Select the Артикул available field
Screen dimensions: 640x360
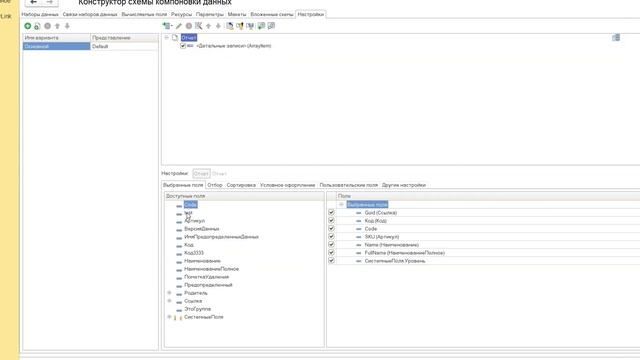194,220
